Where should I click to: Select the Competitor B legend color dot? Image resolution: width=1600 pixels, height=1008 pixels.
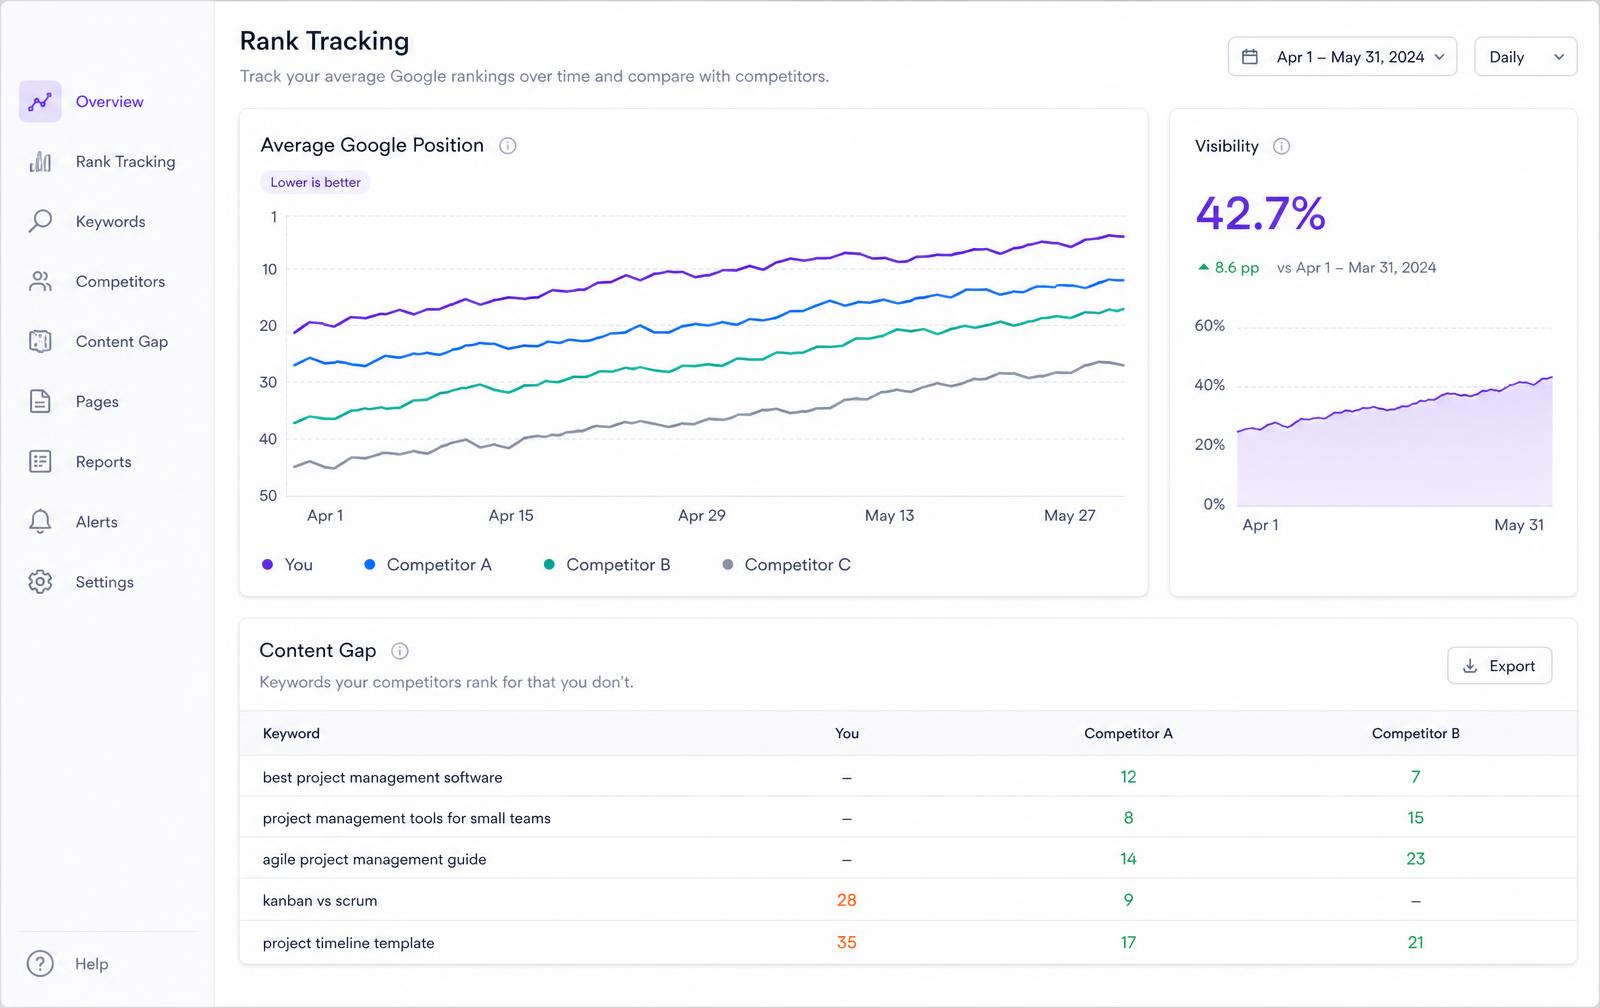(x=549, y=565)
